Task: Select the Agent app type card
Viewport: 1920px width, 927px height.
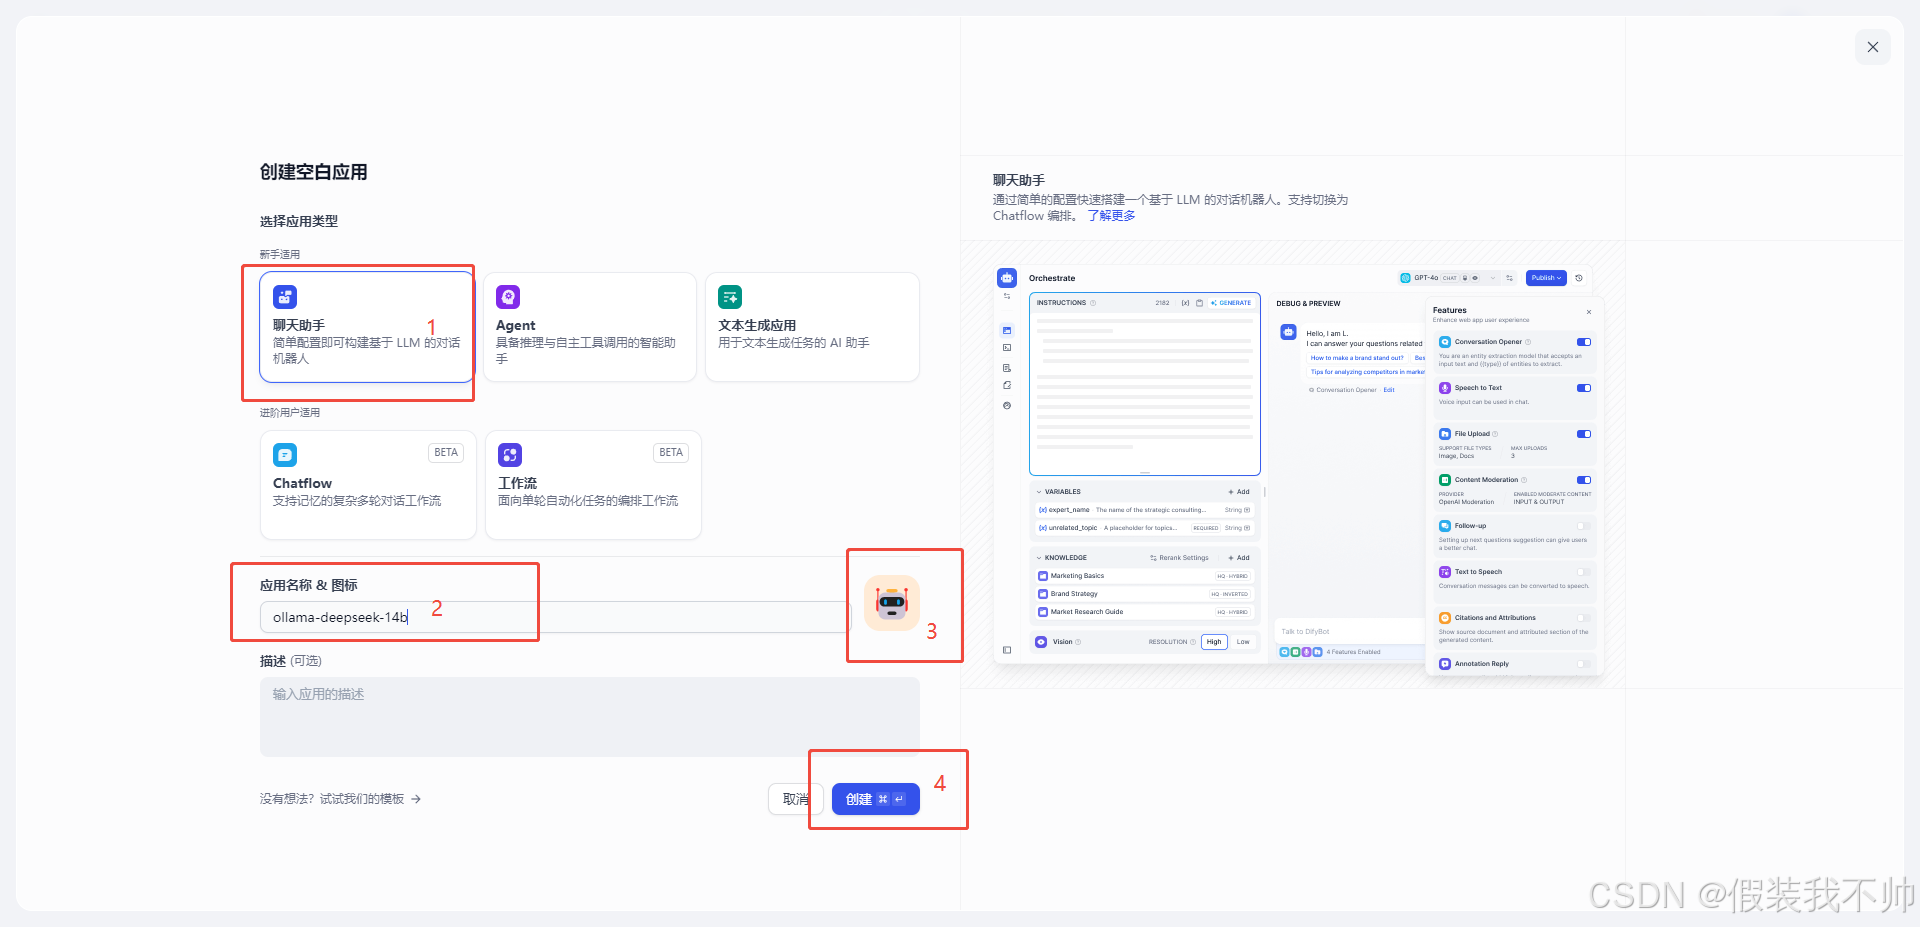Action: point(589,327)
